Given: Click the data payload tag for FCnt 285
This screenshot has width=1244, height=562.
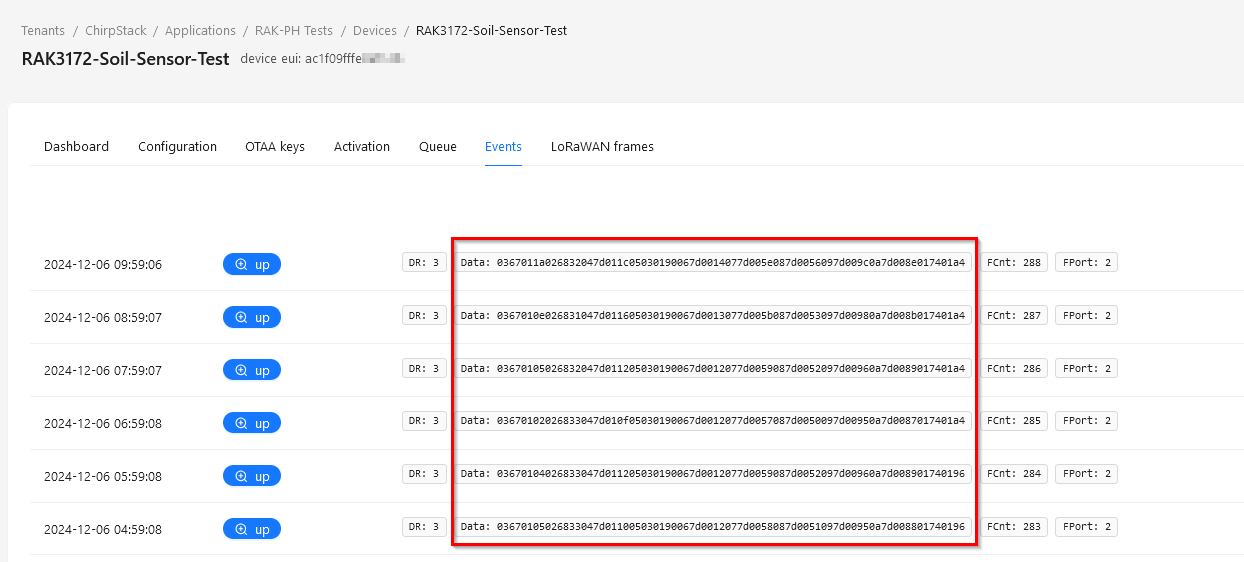Looking at the screenshot, I should 713,421.
